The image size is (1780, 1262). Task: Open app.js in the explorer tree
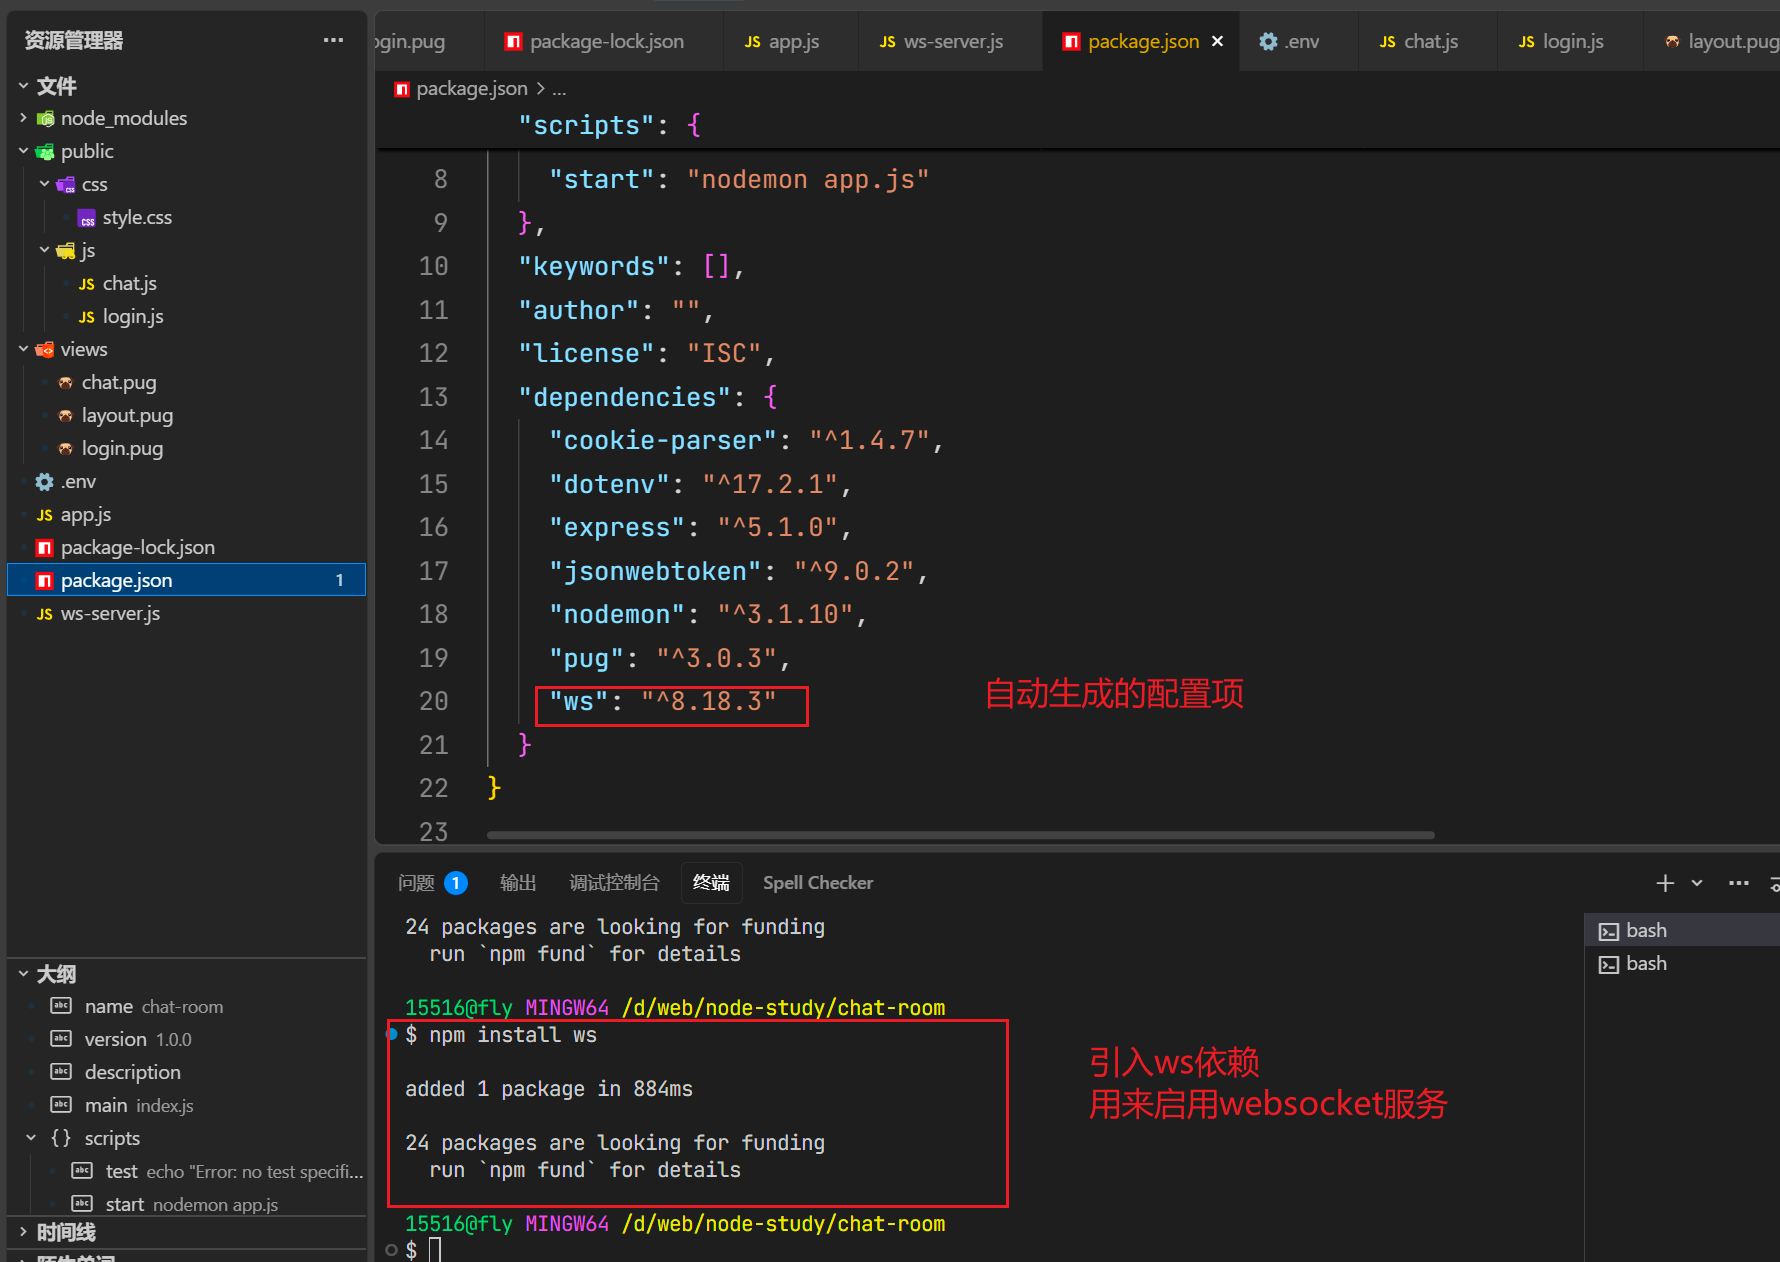(85, 514)
